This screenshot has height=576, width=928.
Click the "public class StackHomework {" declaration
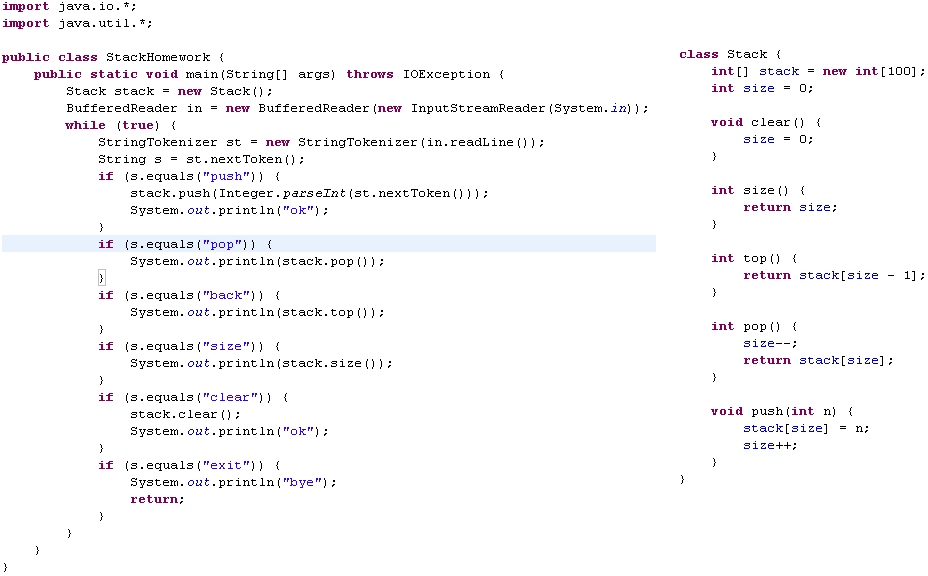coord(113,57)
